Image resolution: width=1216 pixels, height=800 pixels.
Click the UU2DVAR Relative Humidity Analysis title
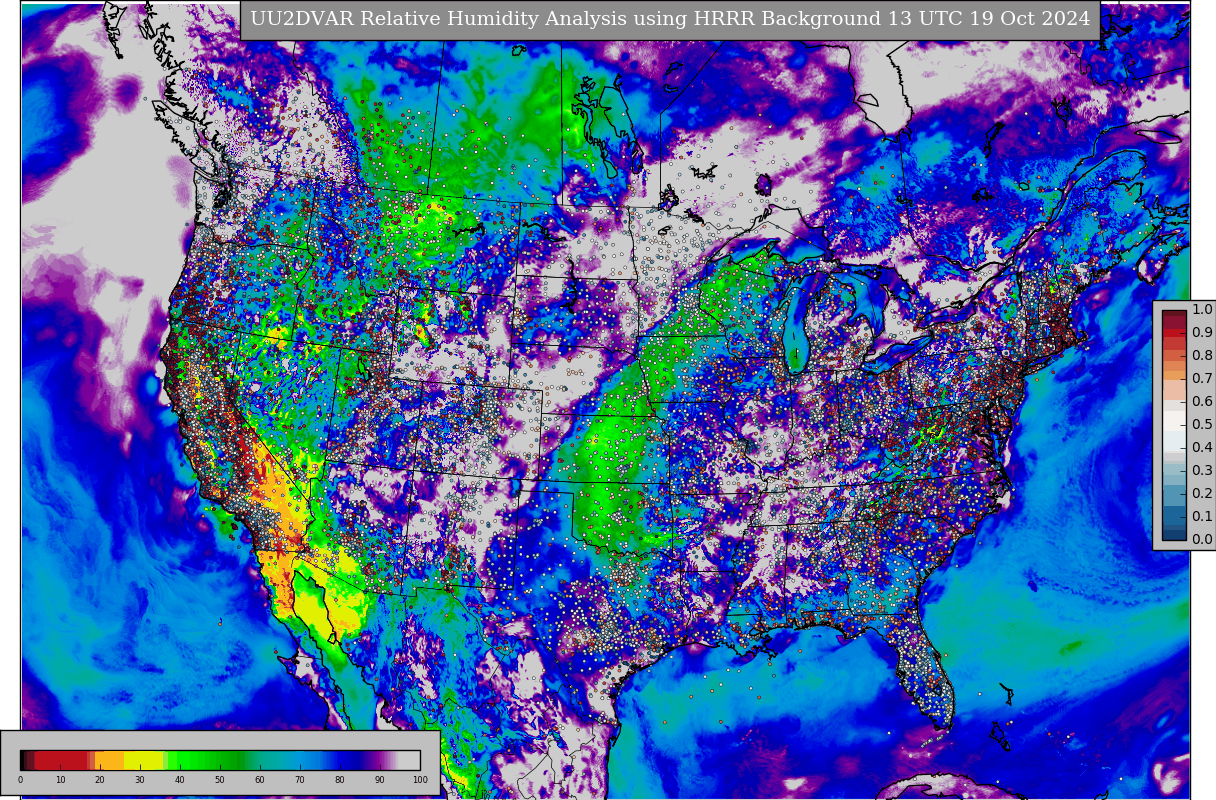pyautogui.click(x=669, y=19)
